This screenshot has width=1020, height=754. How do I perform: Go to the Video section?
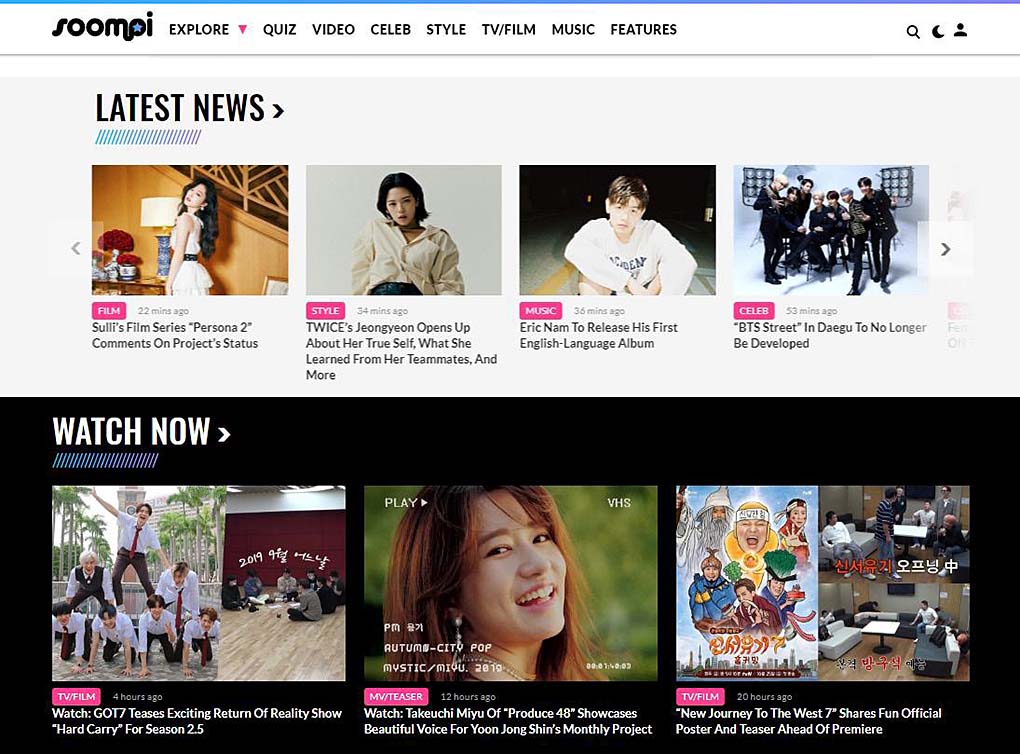click(333, 29)
